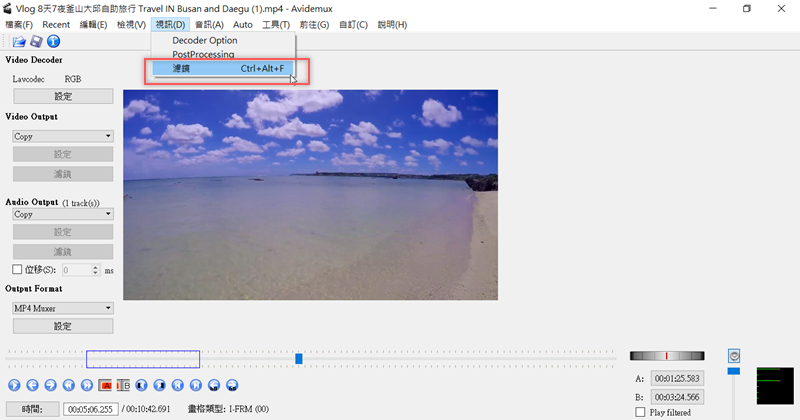Skip forward 60 seconds with the forward-60 icon

pyautogui.click(x=232, y=385)
